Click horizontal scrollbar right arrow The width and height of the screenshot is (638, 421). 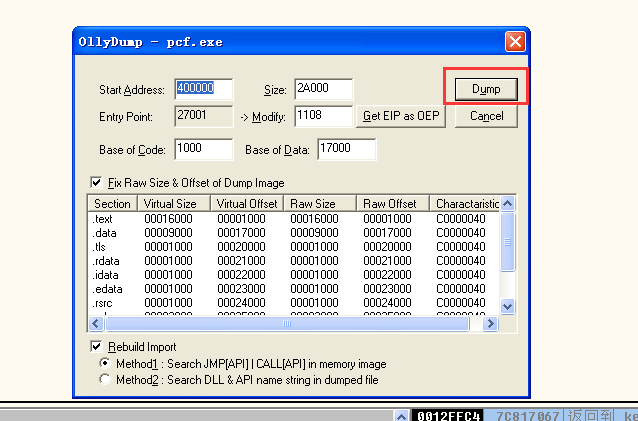click(490, 324)
